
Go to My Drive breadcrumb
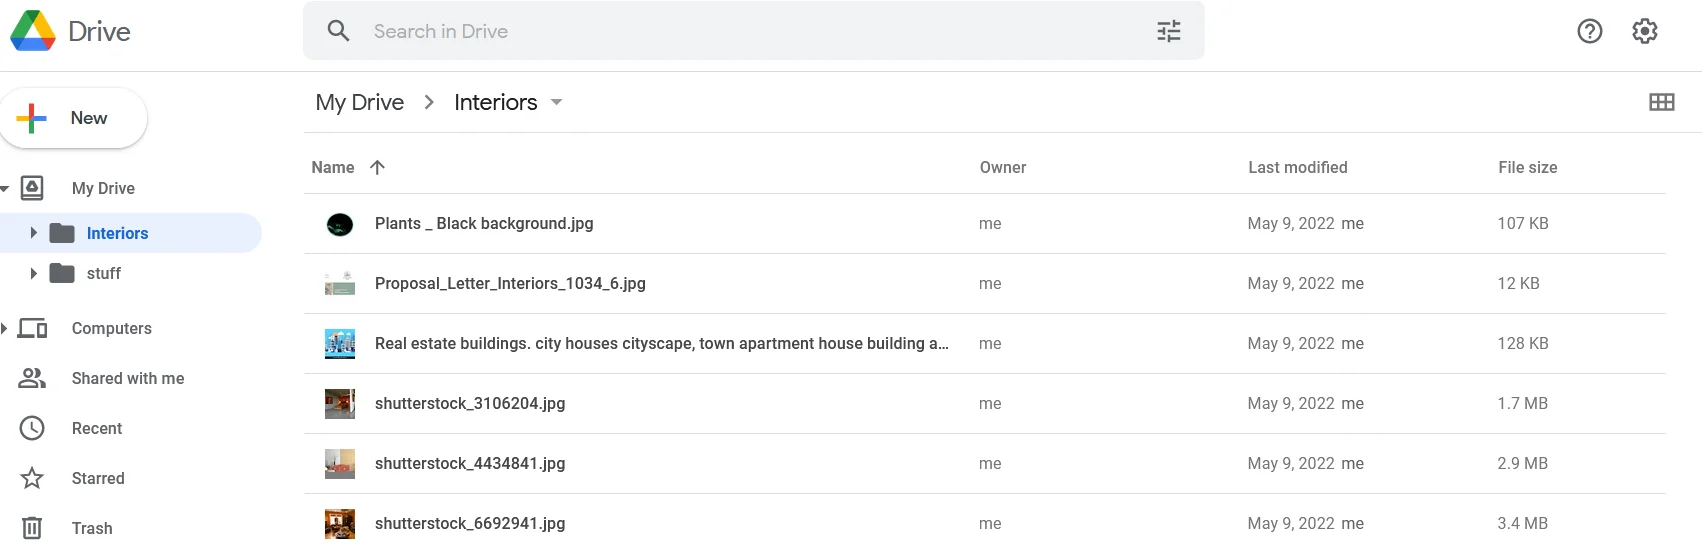pos(360,102)
